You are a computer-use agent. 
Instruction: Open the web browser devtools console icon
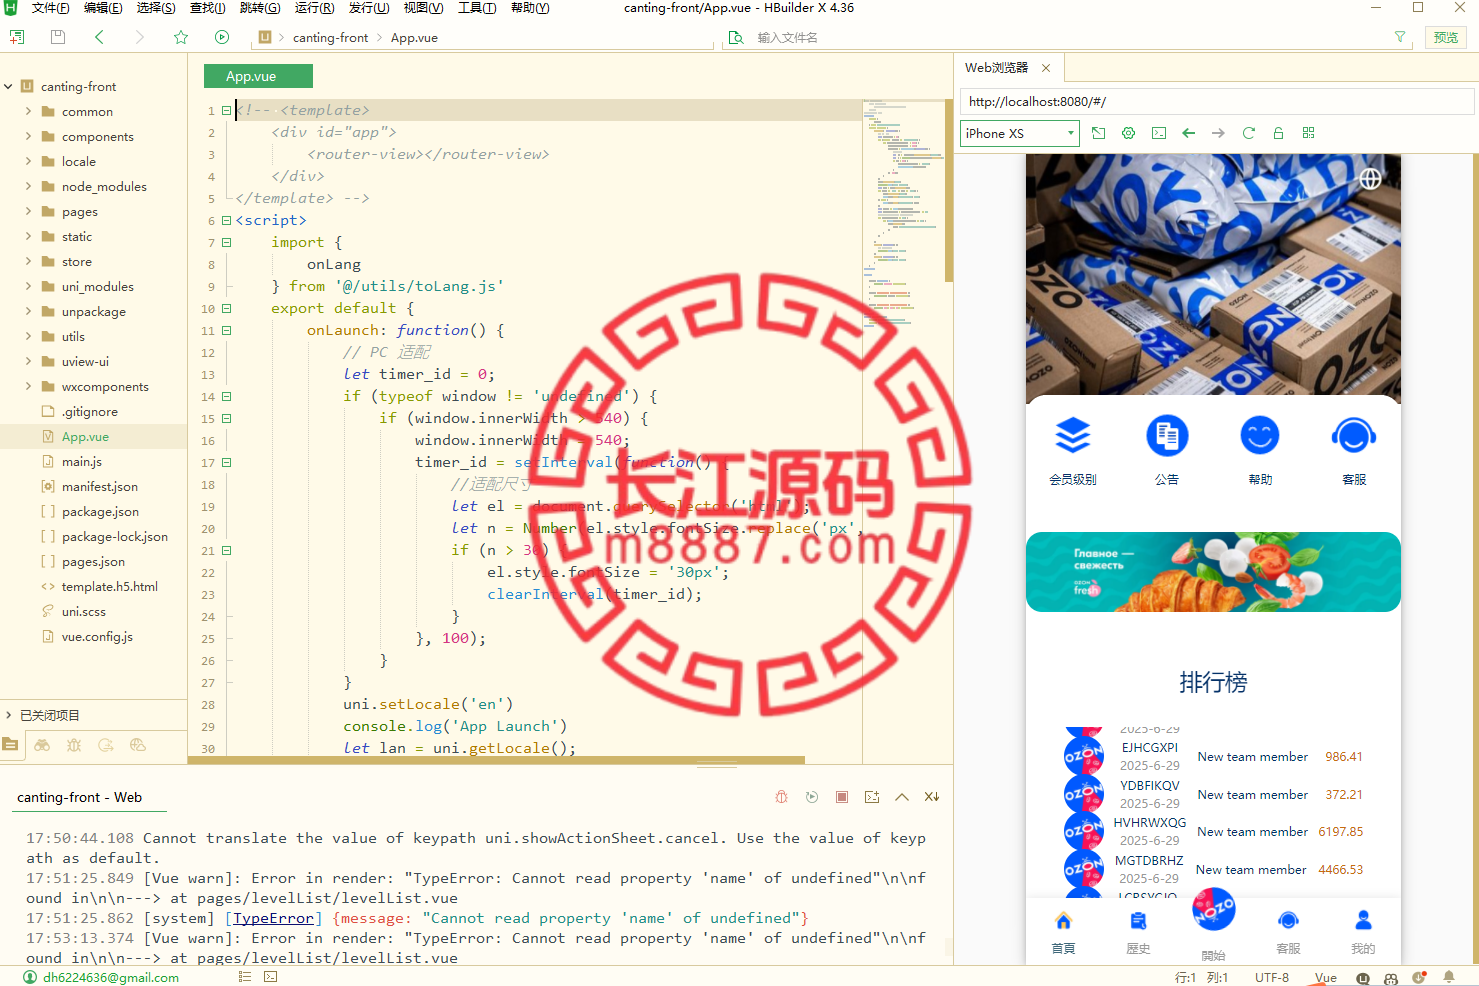pyautogui.click(x=1159, y=133)
